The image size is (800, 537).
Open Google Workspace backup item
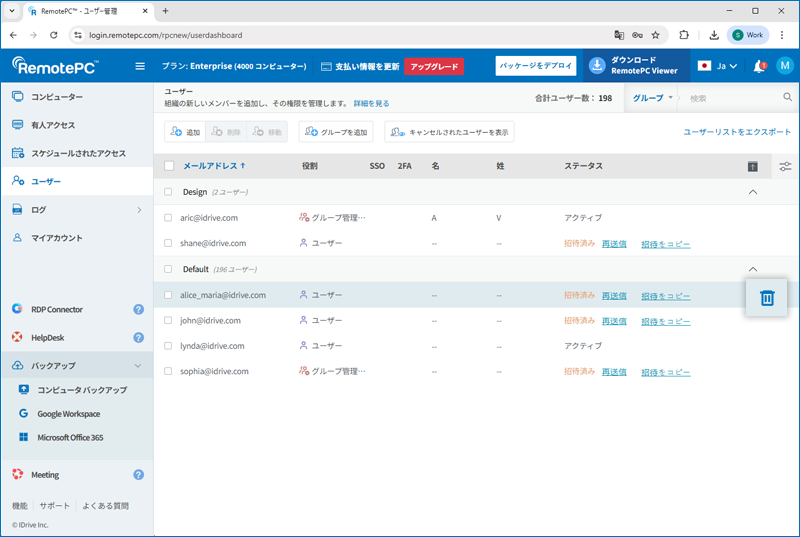tap(68, 414)
